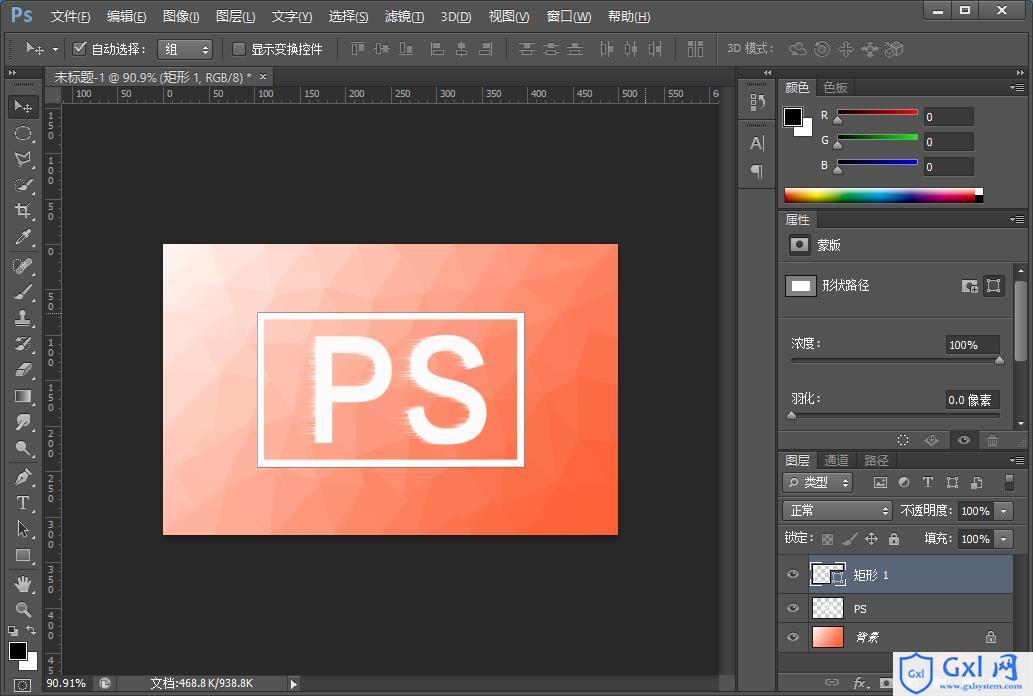Activate the Eraser tool

click(23, 370)
